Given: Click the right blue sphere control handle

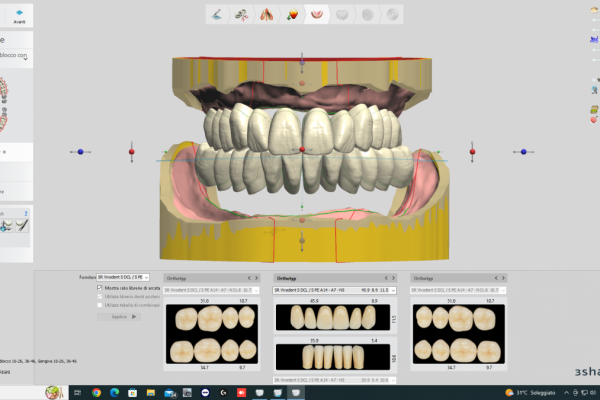Looking at the screenshot, I should pyautogui.click(x=521, y=152).
